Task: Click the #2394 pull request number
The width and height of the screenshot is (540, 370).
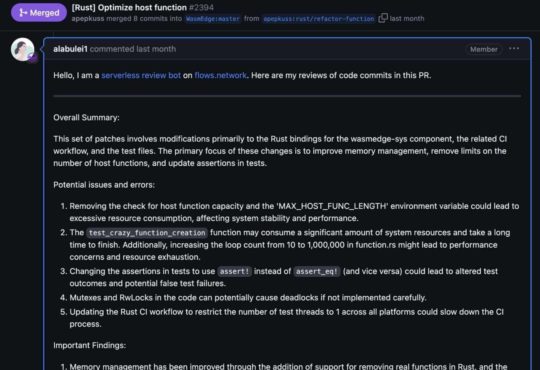Action: click(x=201, y=8)
